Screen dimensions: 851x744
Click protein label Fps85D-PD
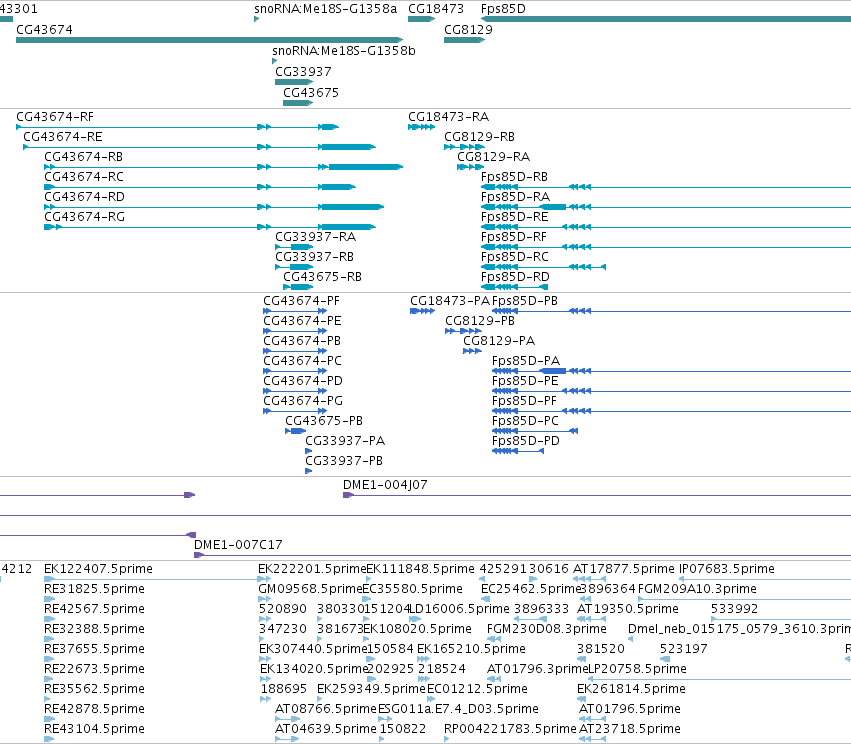pyautogui.click(x=525, y=441)
